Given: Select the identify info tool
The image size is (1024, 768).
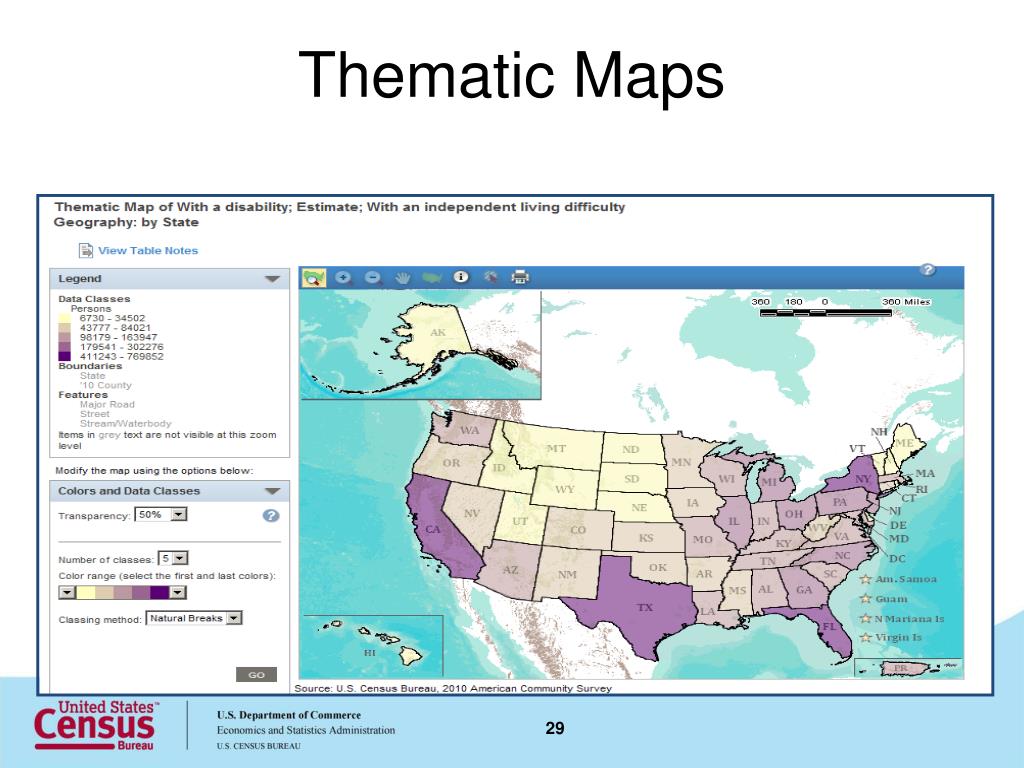Looking at the screenshot, I should point(461,277).
